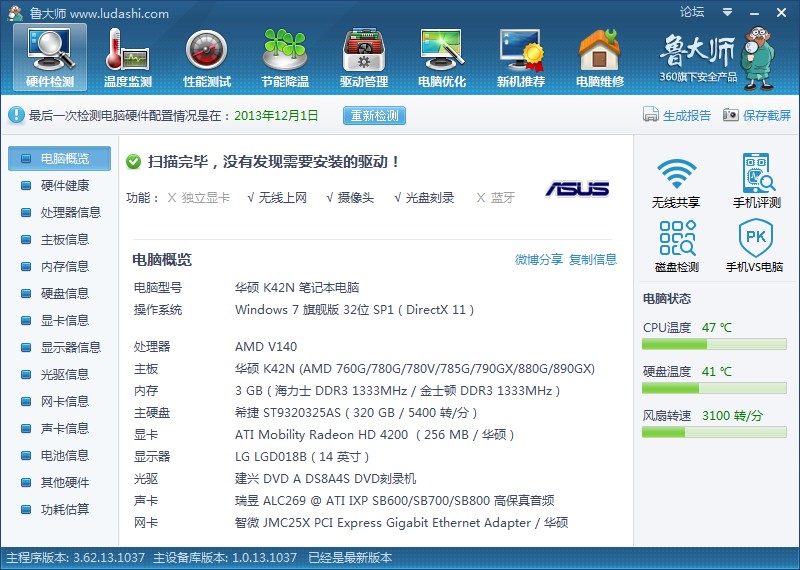
Task: Open 驱动管理 driver management
Action: pos(364,57)
